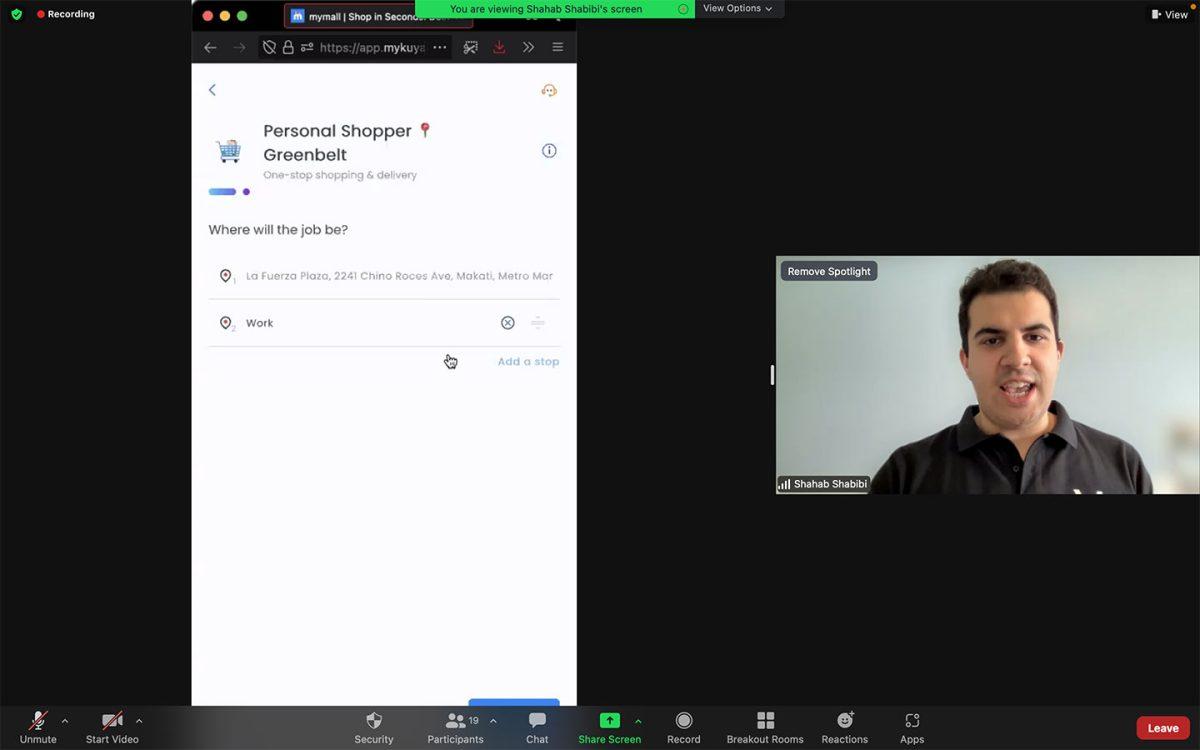Open the View menu at top right
1200x750 pixels.
pos(1169,14)
